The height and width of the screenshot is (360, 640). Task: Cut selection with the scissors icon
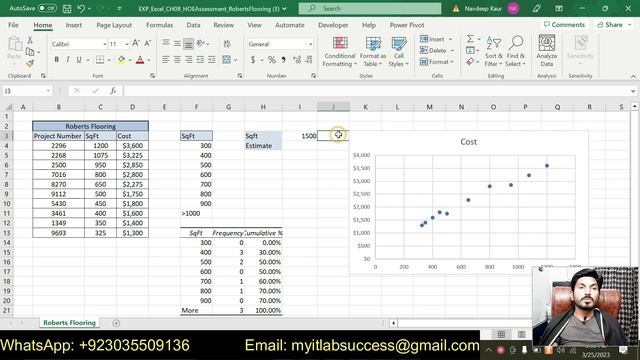[30, 40]
